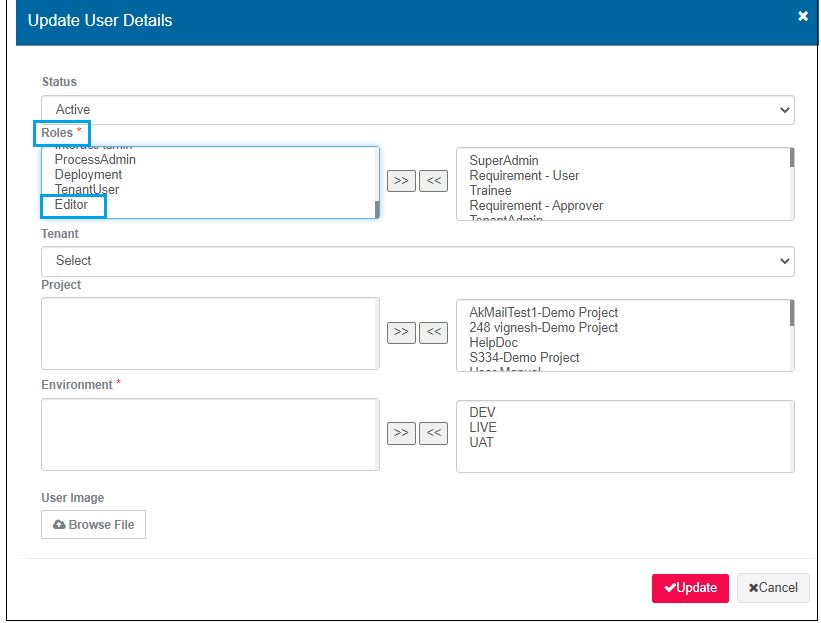
Task: Click the Roles move-left << button
Action: click(433, 181)
